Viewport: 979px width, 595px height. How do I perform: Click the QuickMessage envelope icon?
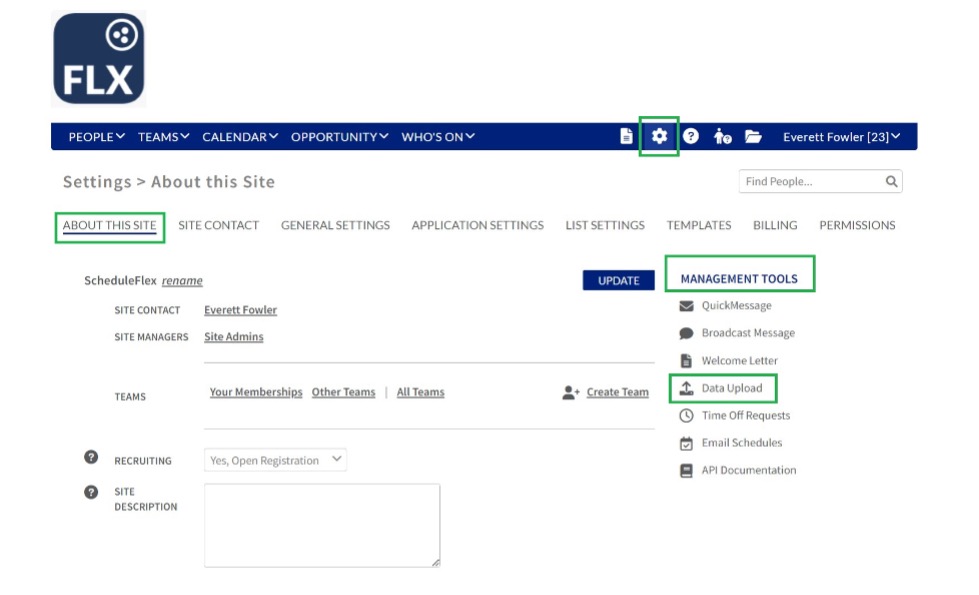click(686, 306)
